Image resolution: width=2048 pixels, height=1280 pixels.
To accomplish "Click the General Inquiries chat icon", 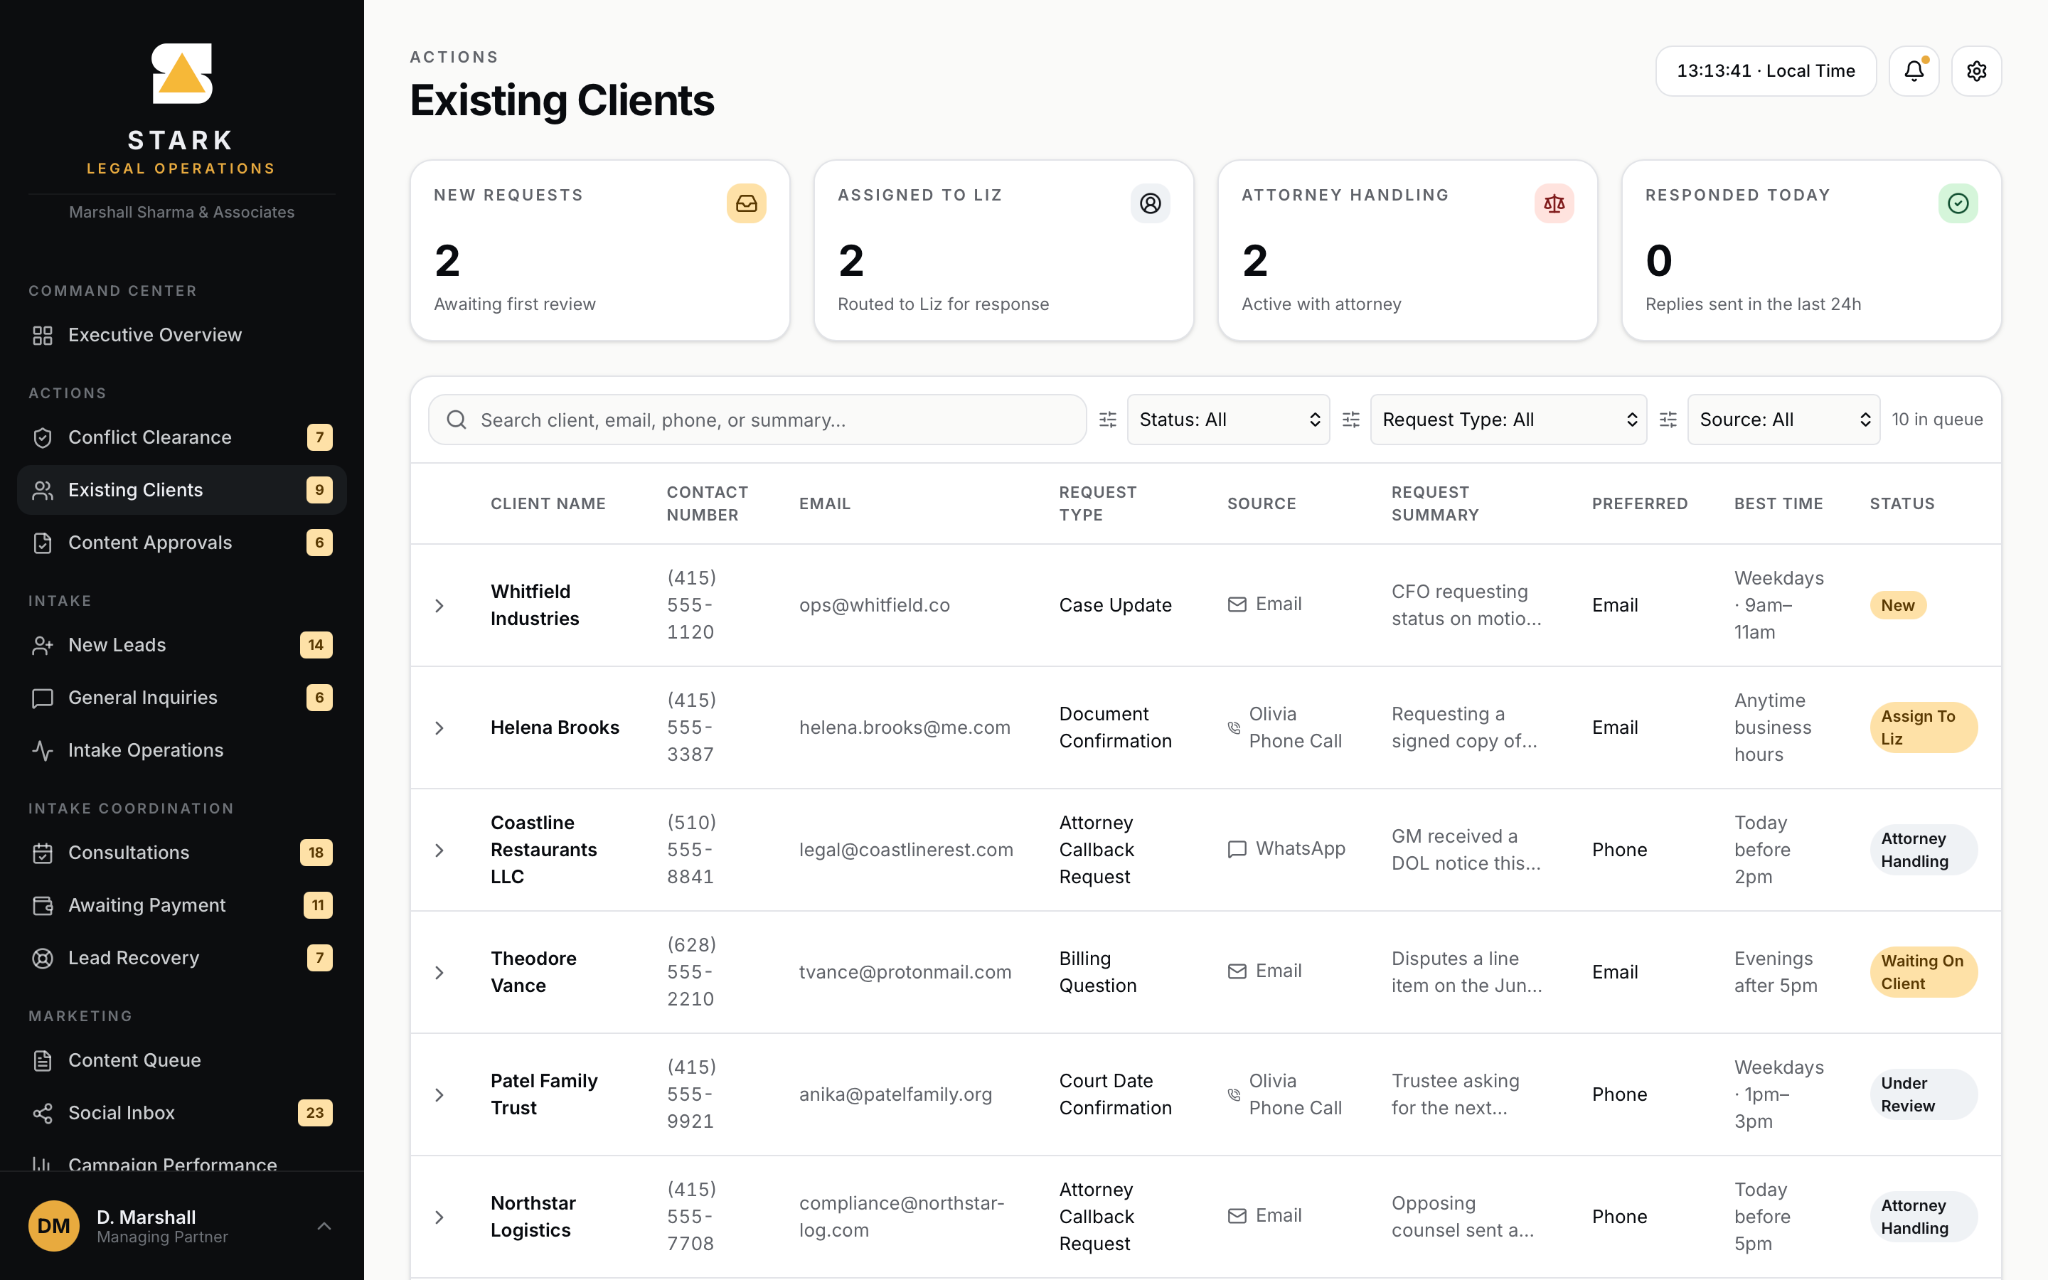I will pyautogui.click(x=42, y=698).
